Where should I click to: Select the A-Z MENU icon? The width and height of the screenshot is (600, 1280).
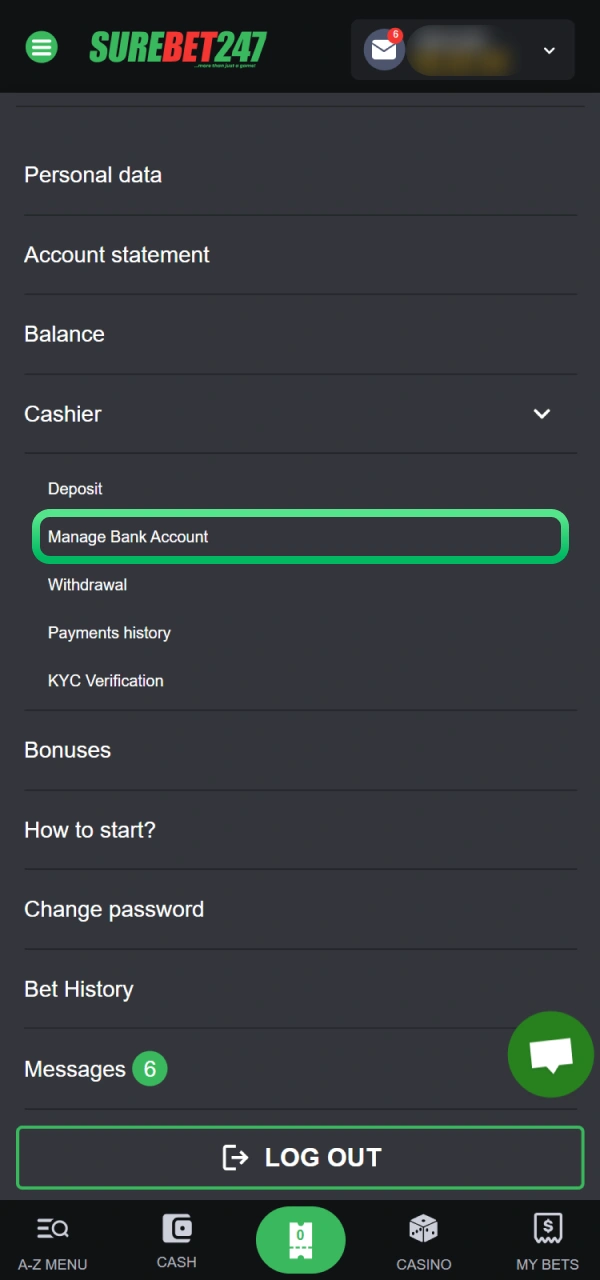[52, 1240]
